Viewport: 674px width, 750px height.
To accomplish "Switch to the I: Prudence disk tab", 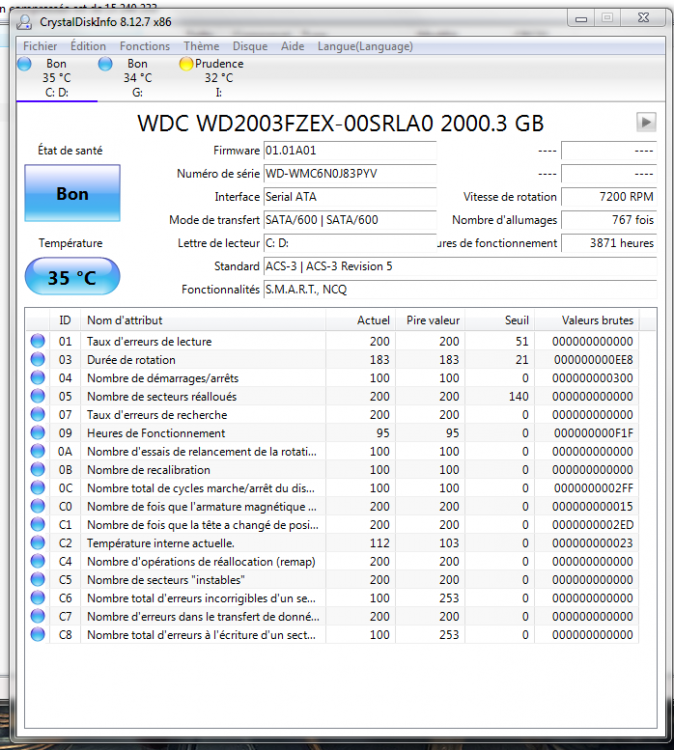I will [219, 78].
